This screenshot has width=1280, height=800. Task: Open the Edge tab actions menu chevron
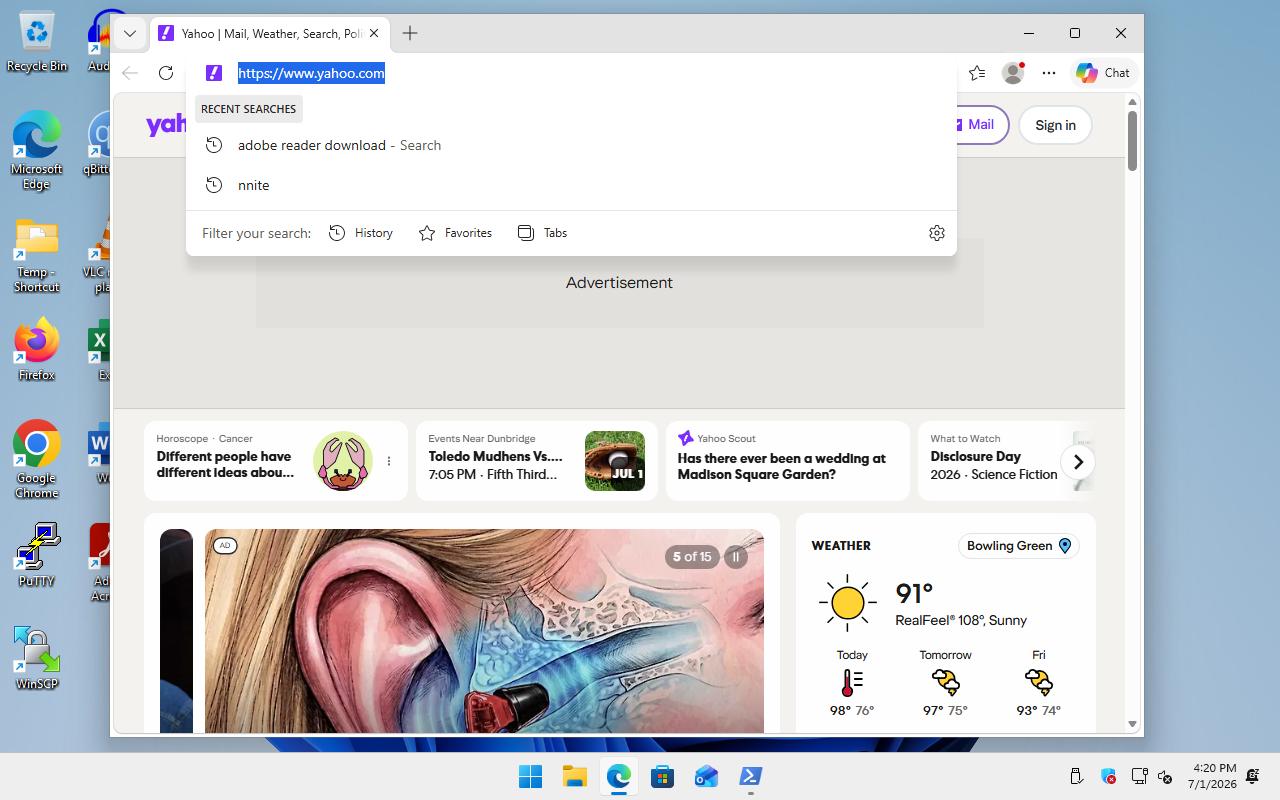click(x=130, y=33)
